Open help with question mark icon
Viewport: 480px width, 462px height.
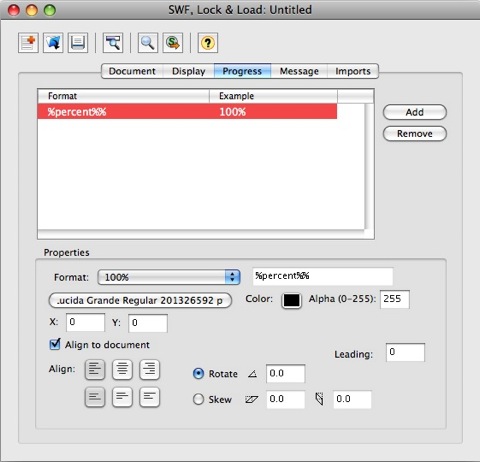point(208,43)
